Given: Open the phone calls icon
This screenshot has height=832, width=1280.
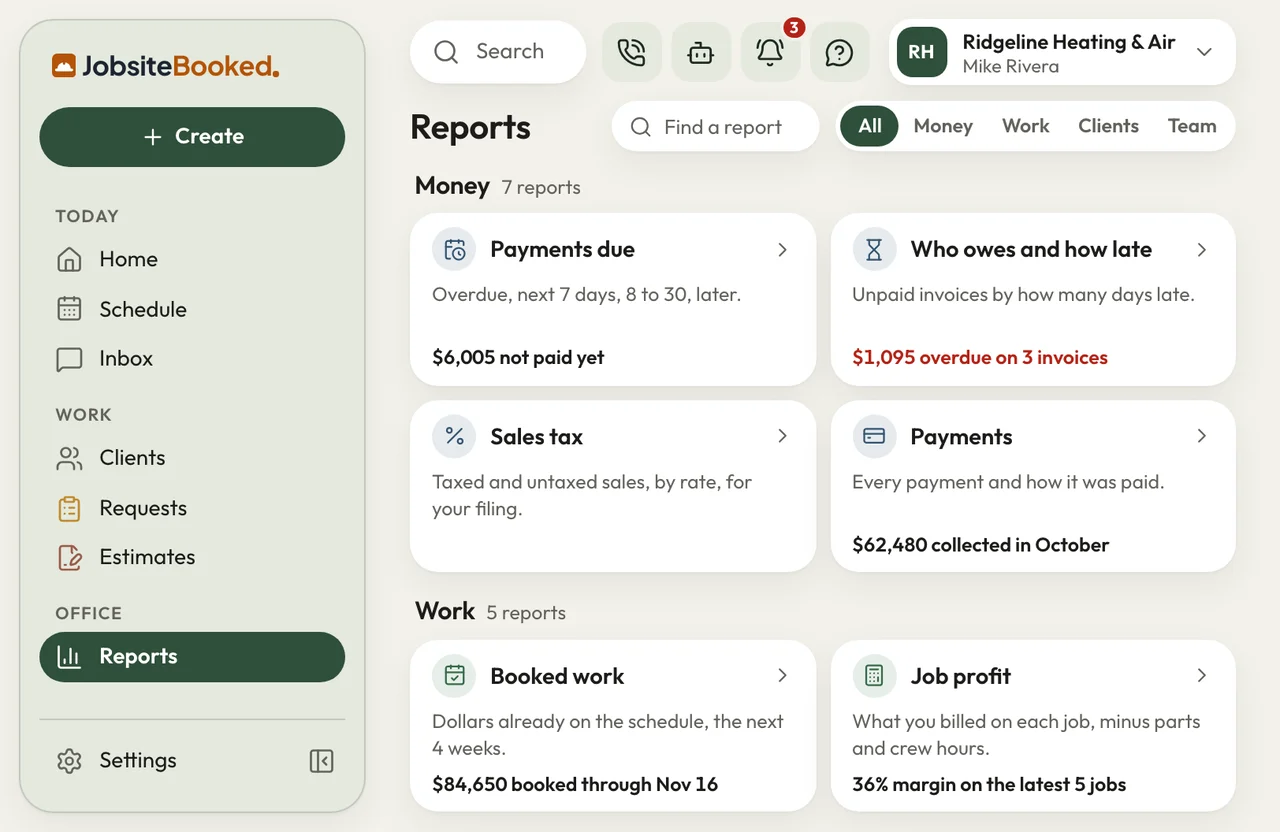Looking at the screenshot, I should [632, 52].
